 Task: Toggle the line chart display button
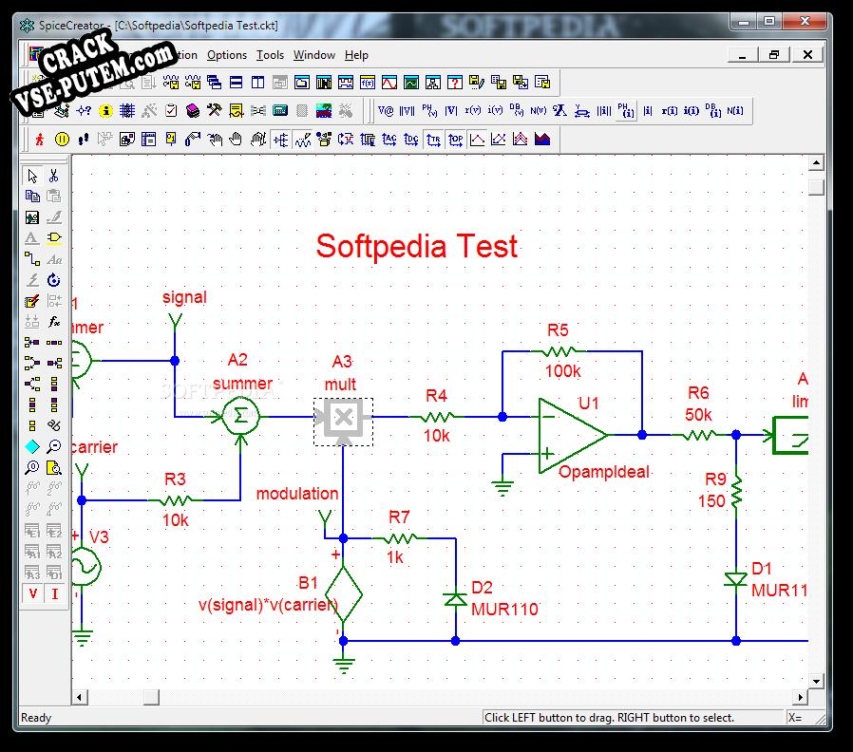coord(477,139)
